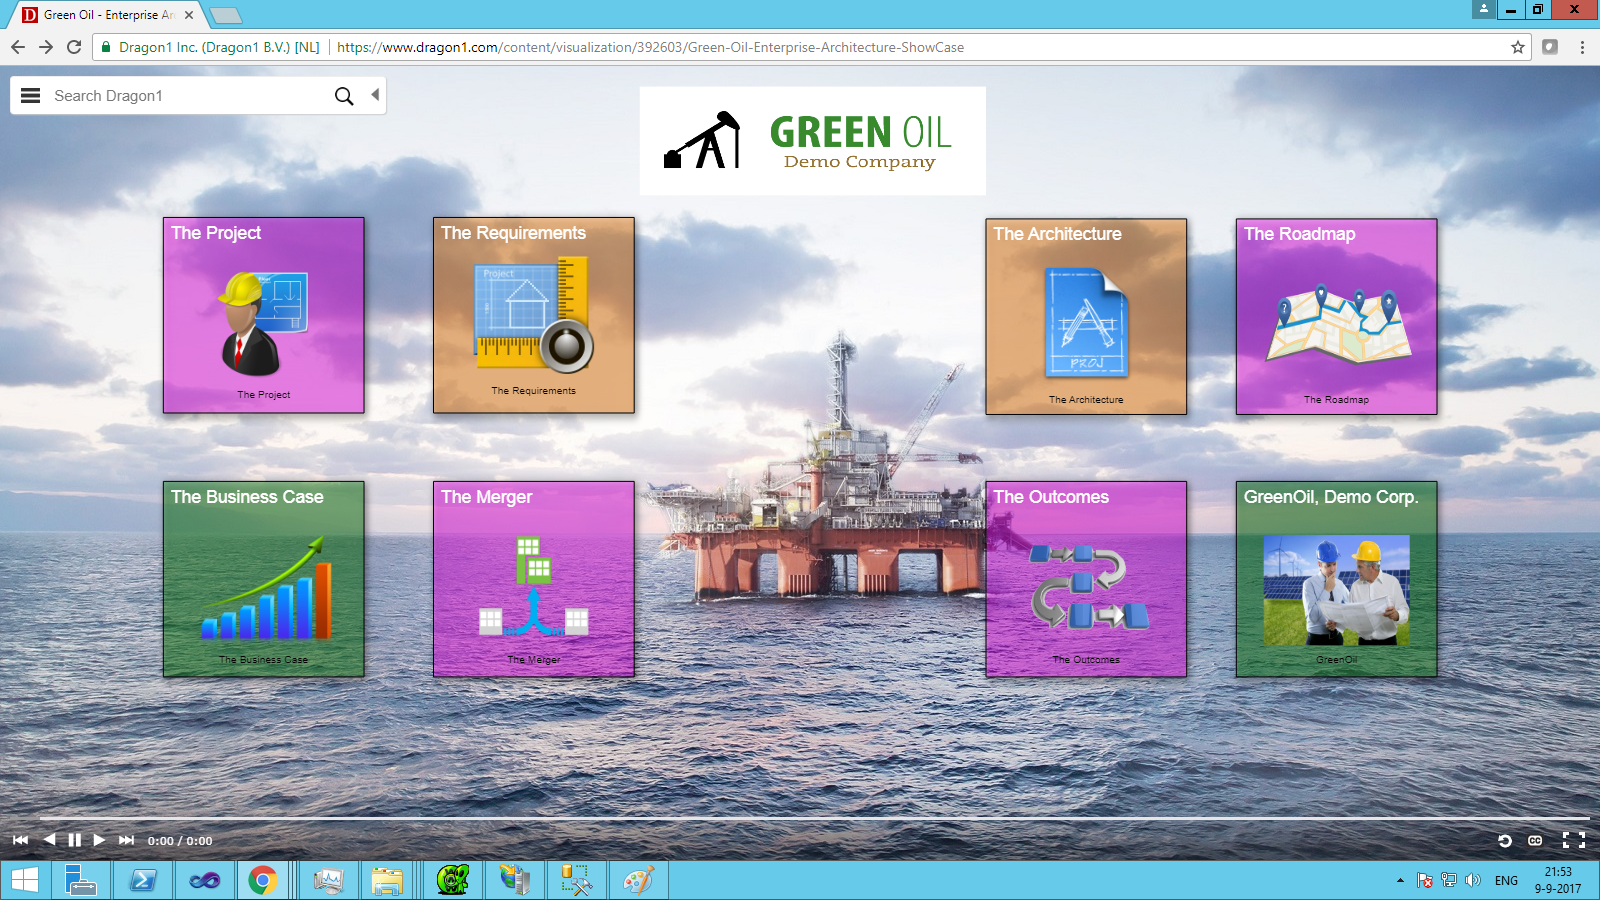Image resolution: width=1600 pixels, height=900 pixels.
Task: Open the hamburger menu beside Search Dragon1
Action: coord(31,96)
